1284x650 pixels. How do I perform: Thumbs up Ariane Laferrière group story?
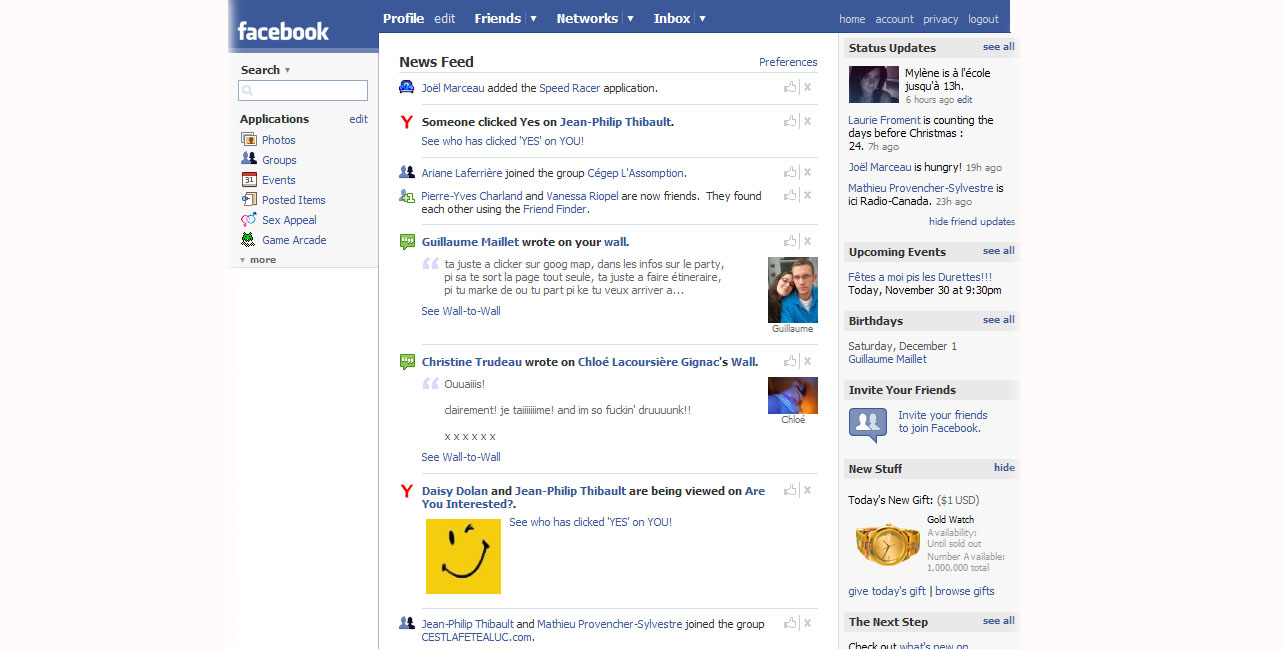tap(790, 172)
